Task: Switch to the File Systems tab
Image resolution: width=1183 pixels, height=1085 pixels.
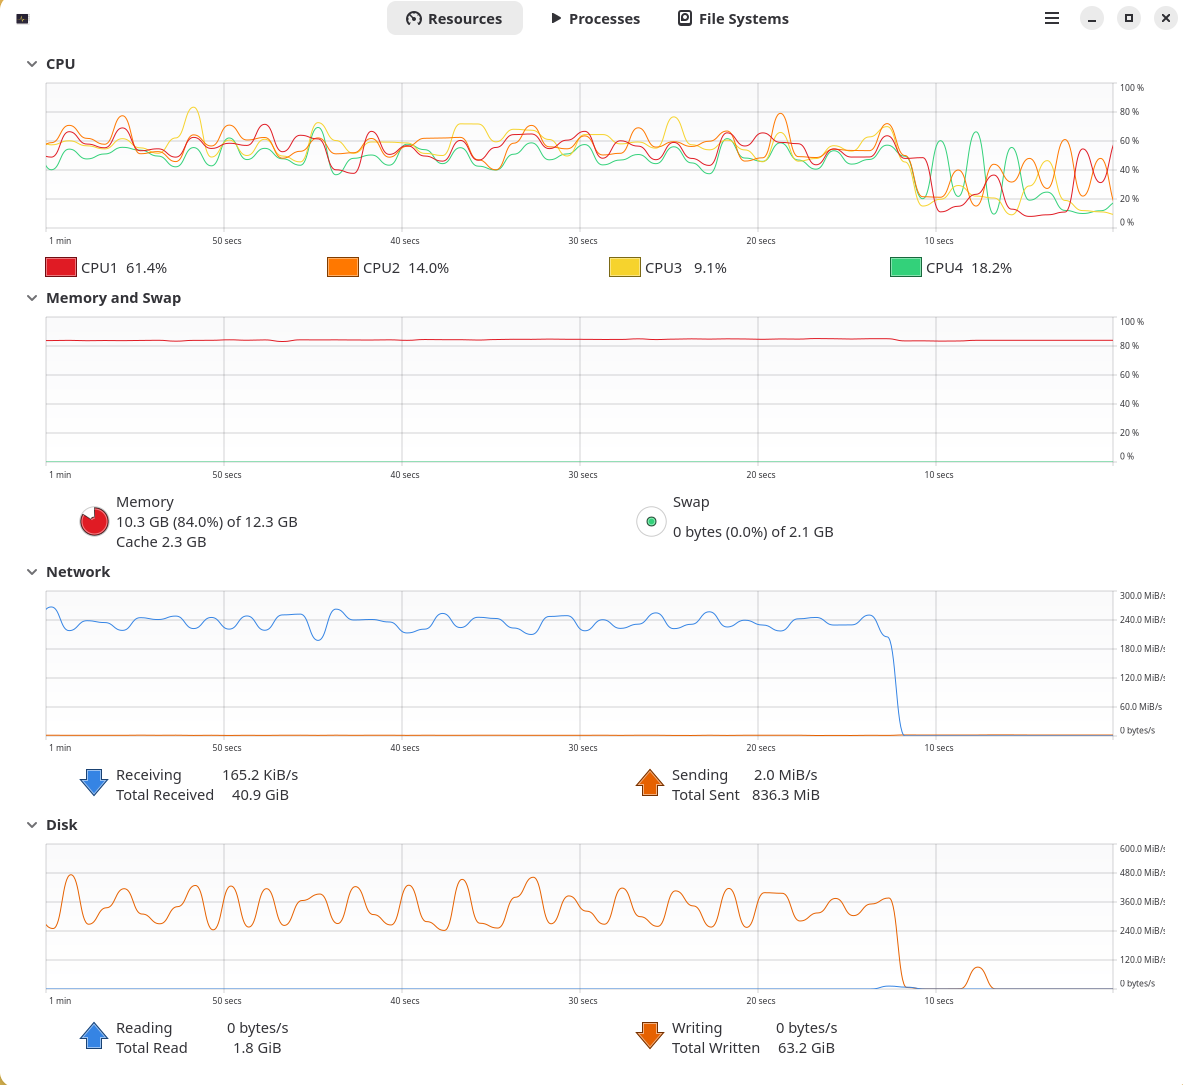Action: click(x=733, y=18)
